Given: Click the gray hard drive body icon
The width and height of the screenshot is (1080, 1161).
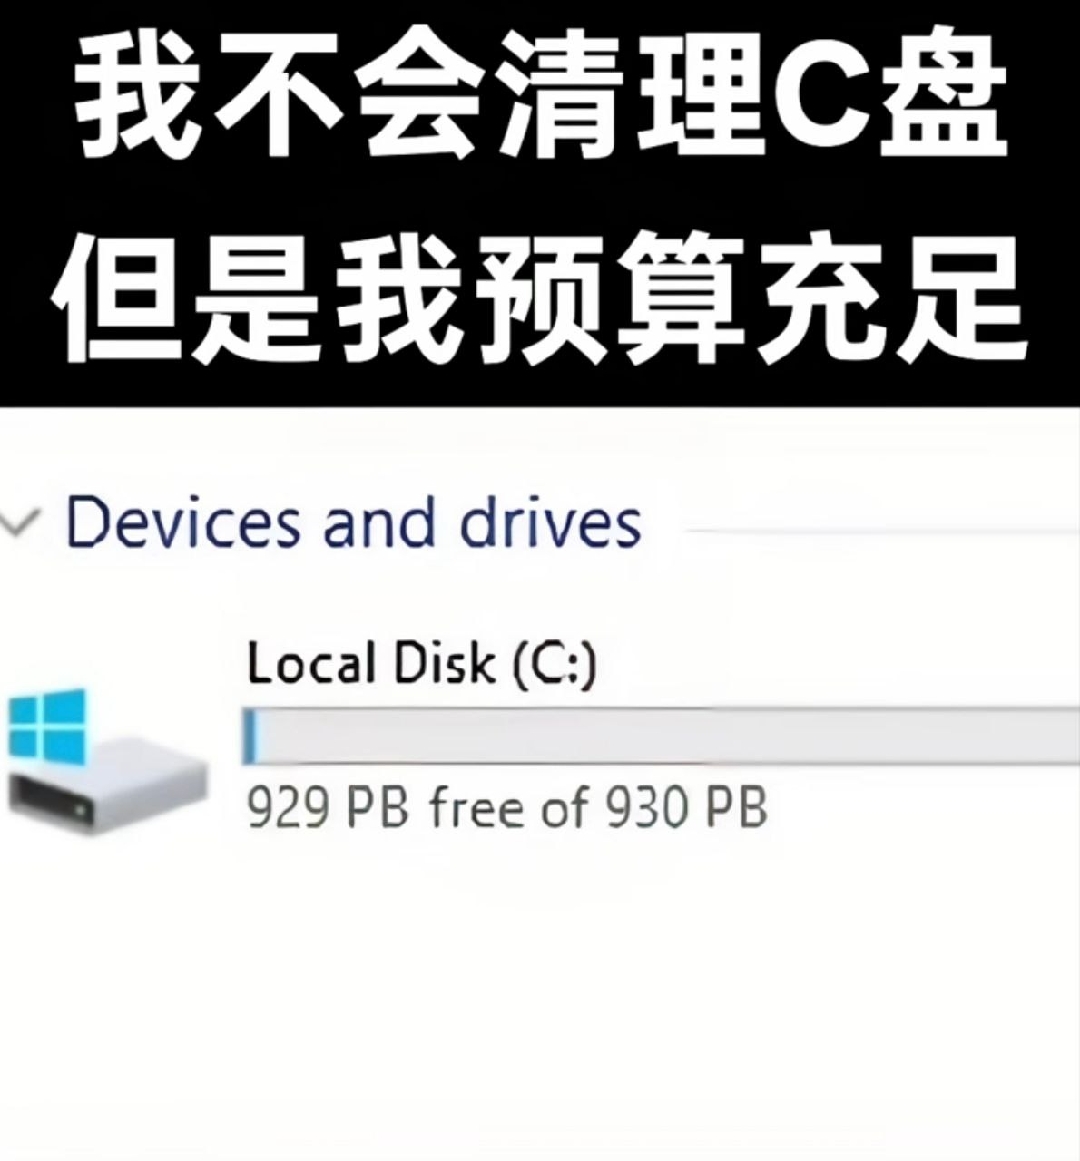Looking at the screenshot, I should point(108,792).
